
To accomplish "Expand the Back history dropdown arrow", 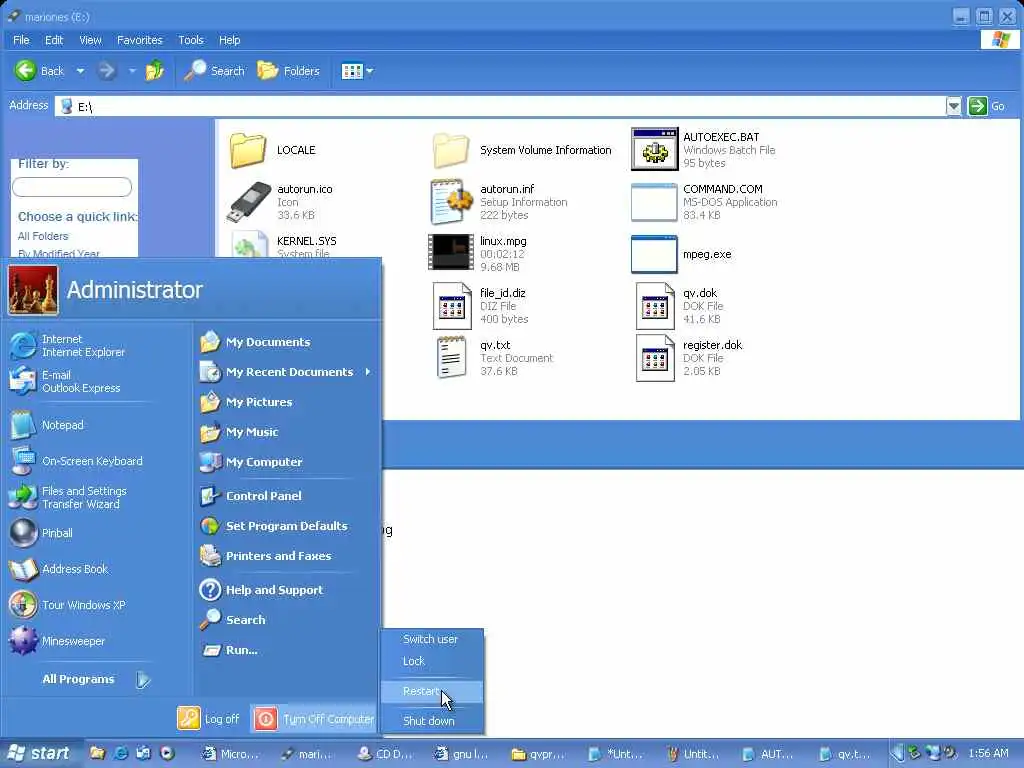I will click(80, 71).
